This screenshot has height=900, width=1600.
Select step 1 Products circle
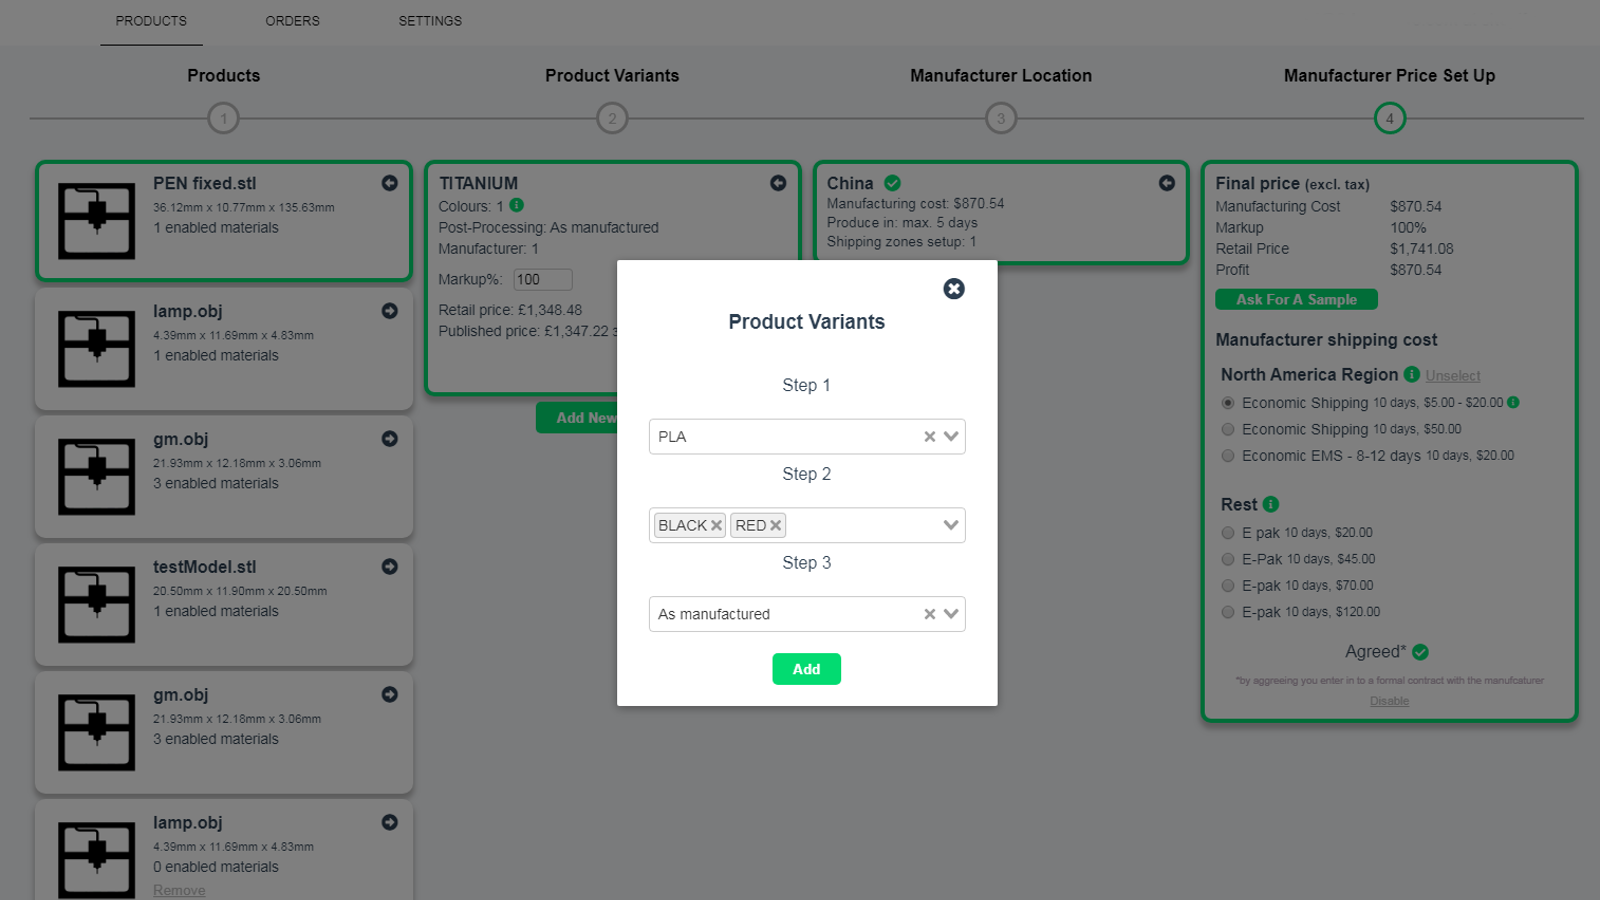click(x=223, y=118)
